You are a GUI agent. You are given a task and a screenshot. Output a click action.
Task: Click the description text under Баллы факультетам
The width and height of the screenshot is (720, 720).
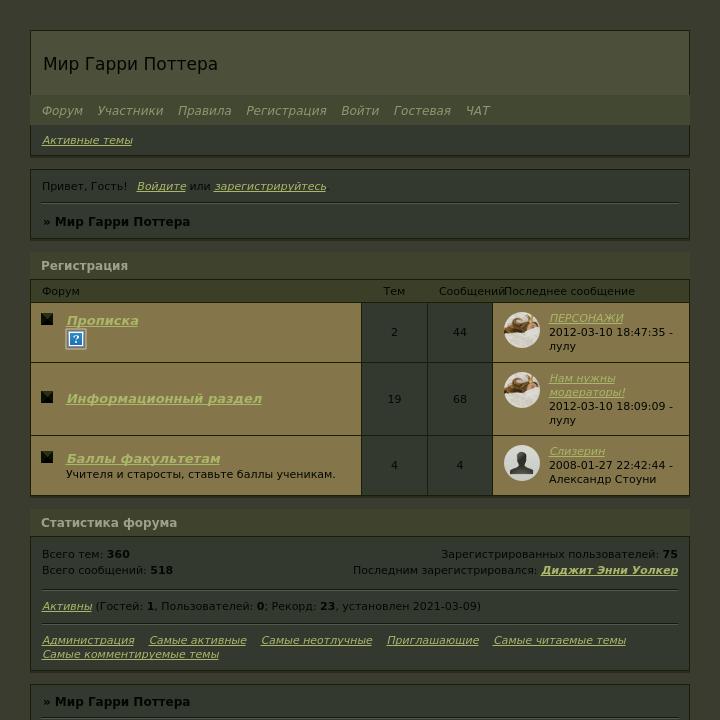201,474
